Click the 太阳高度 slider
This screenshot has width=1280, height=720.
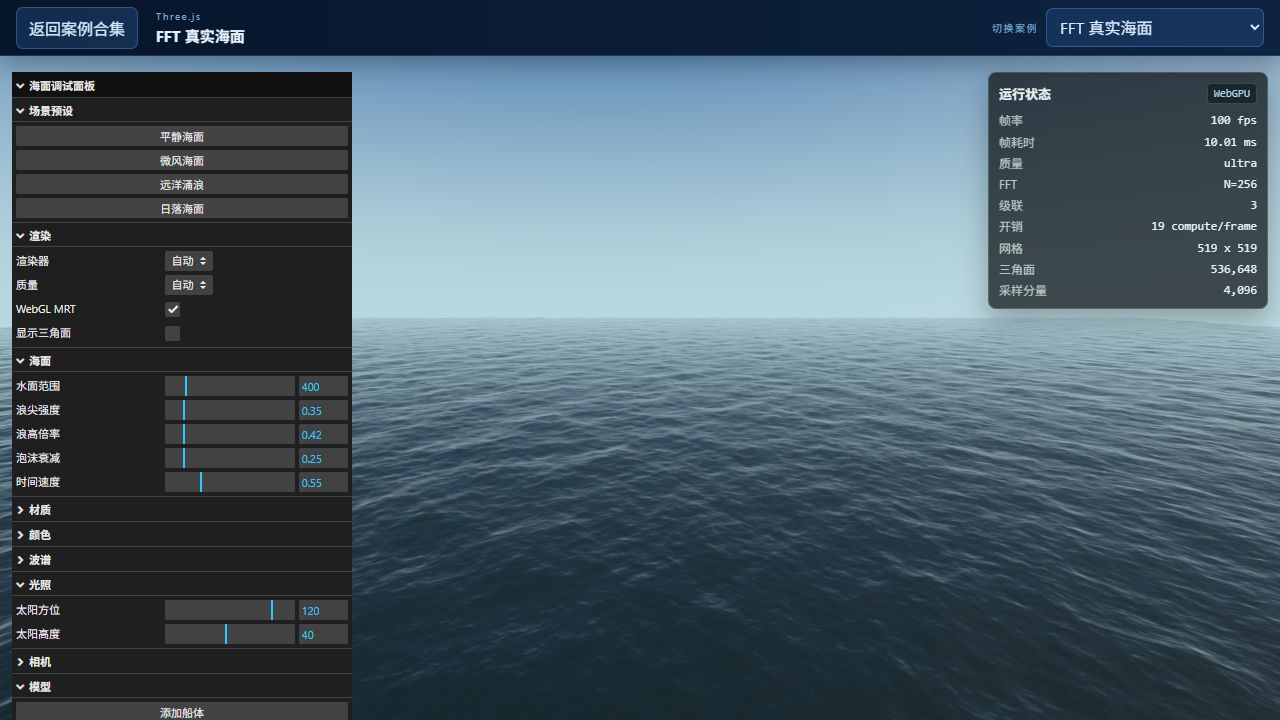[230, 634]
